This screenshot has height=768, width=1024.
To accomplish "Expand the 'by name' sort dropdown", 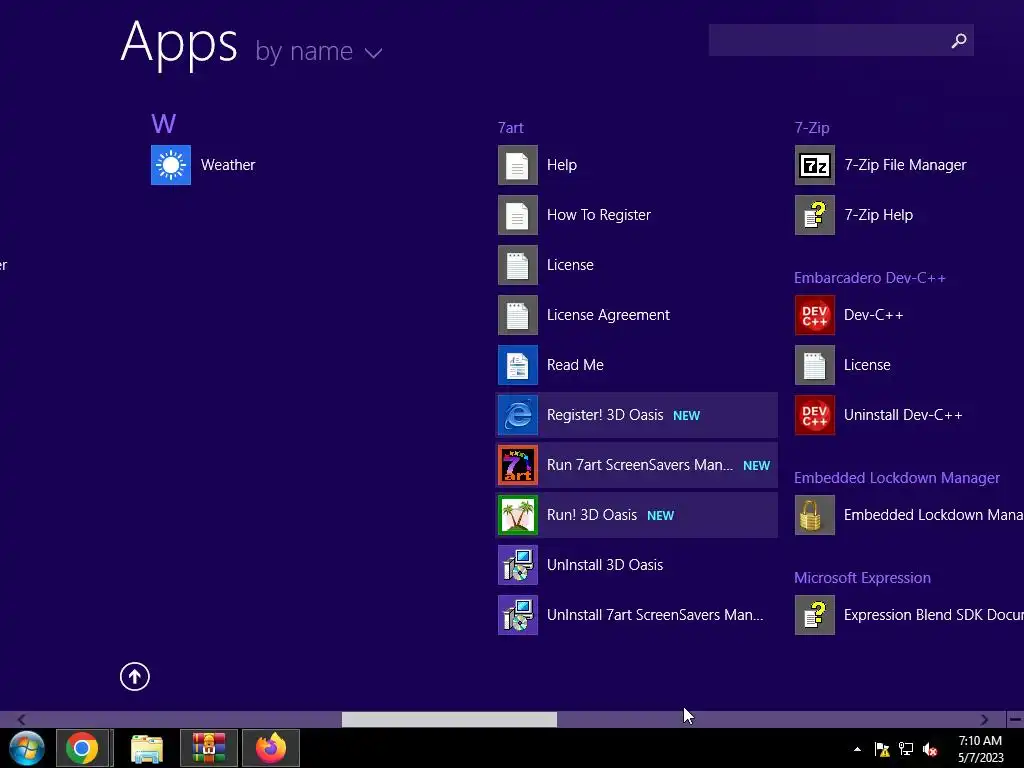I will (x=318, y=51).
